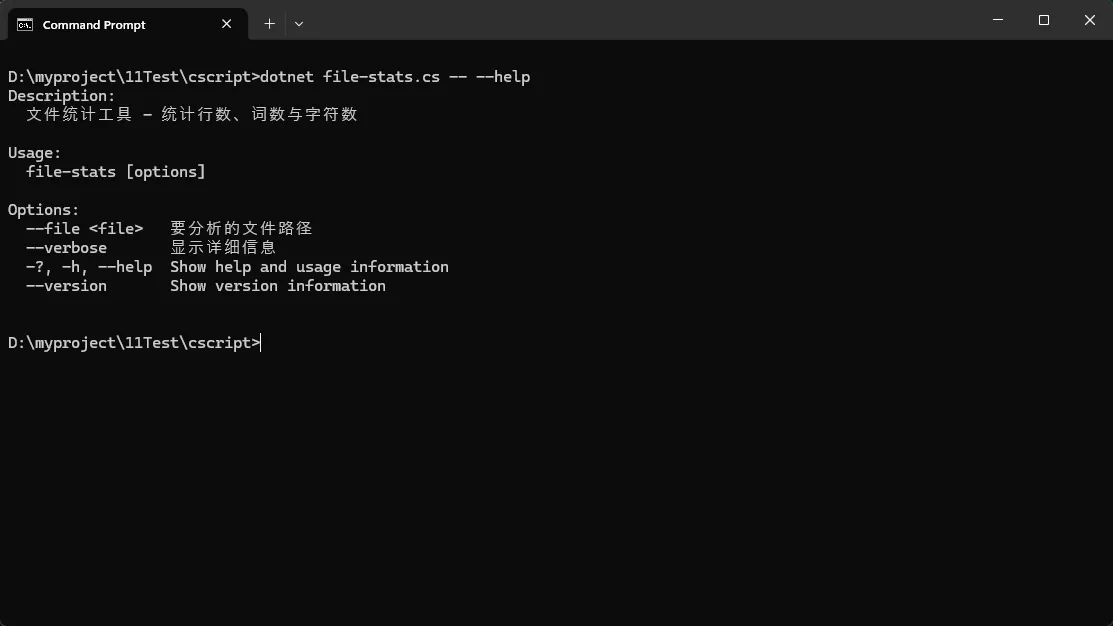Click the '--verbose' option text
The height and width of the screenshot is (626, 1113).
(67, 248)
